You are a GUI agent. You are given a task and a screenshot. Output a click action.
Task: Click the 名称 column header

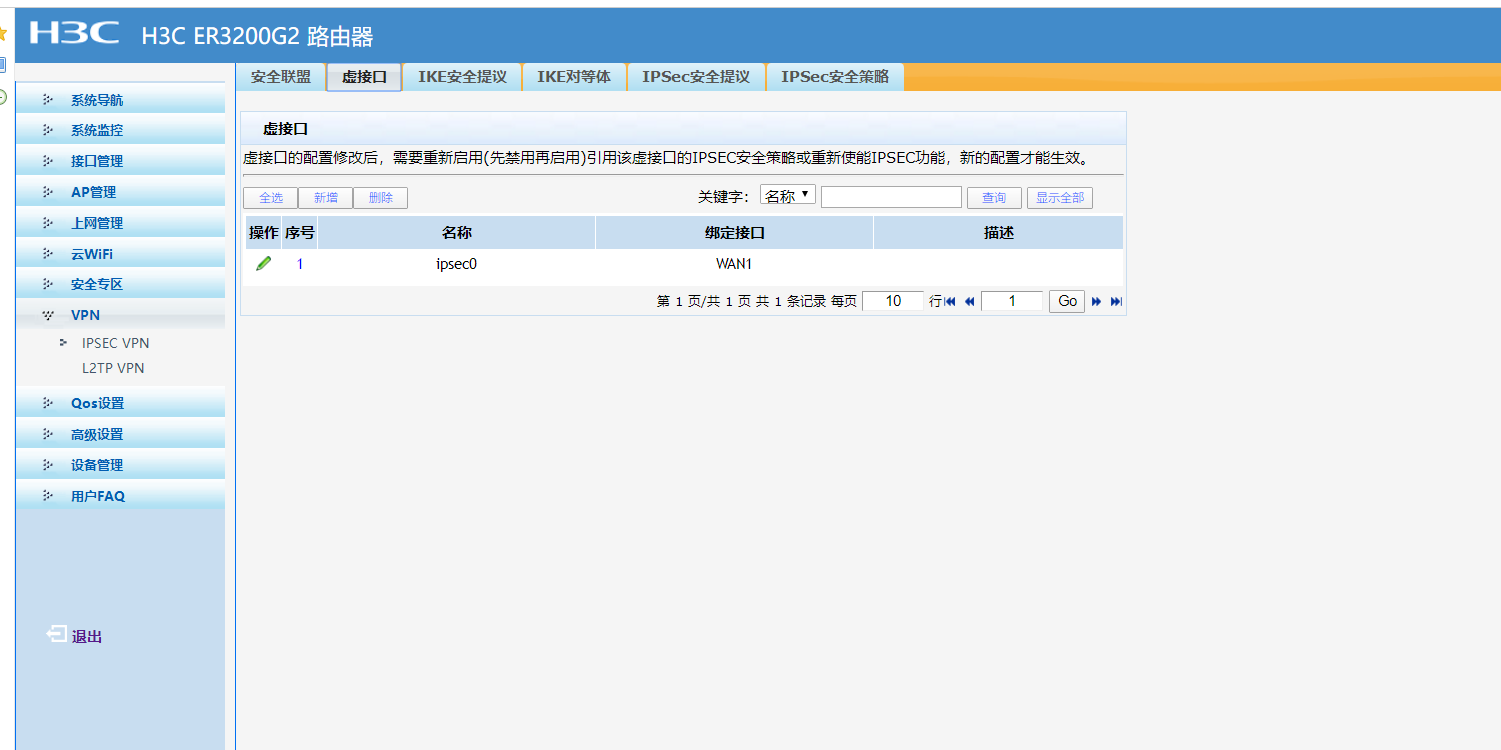pyautogui.click(x=457, y=233)
